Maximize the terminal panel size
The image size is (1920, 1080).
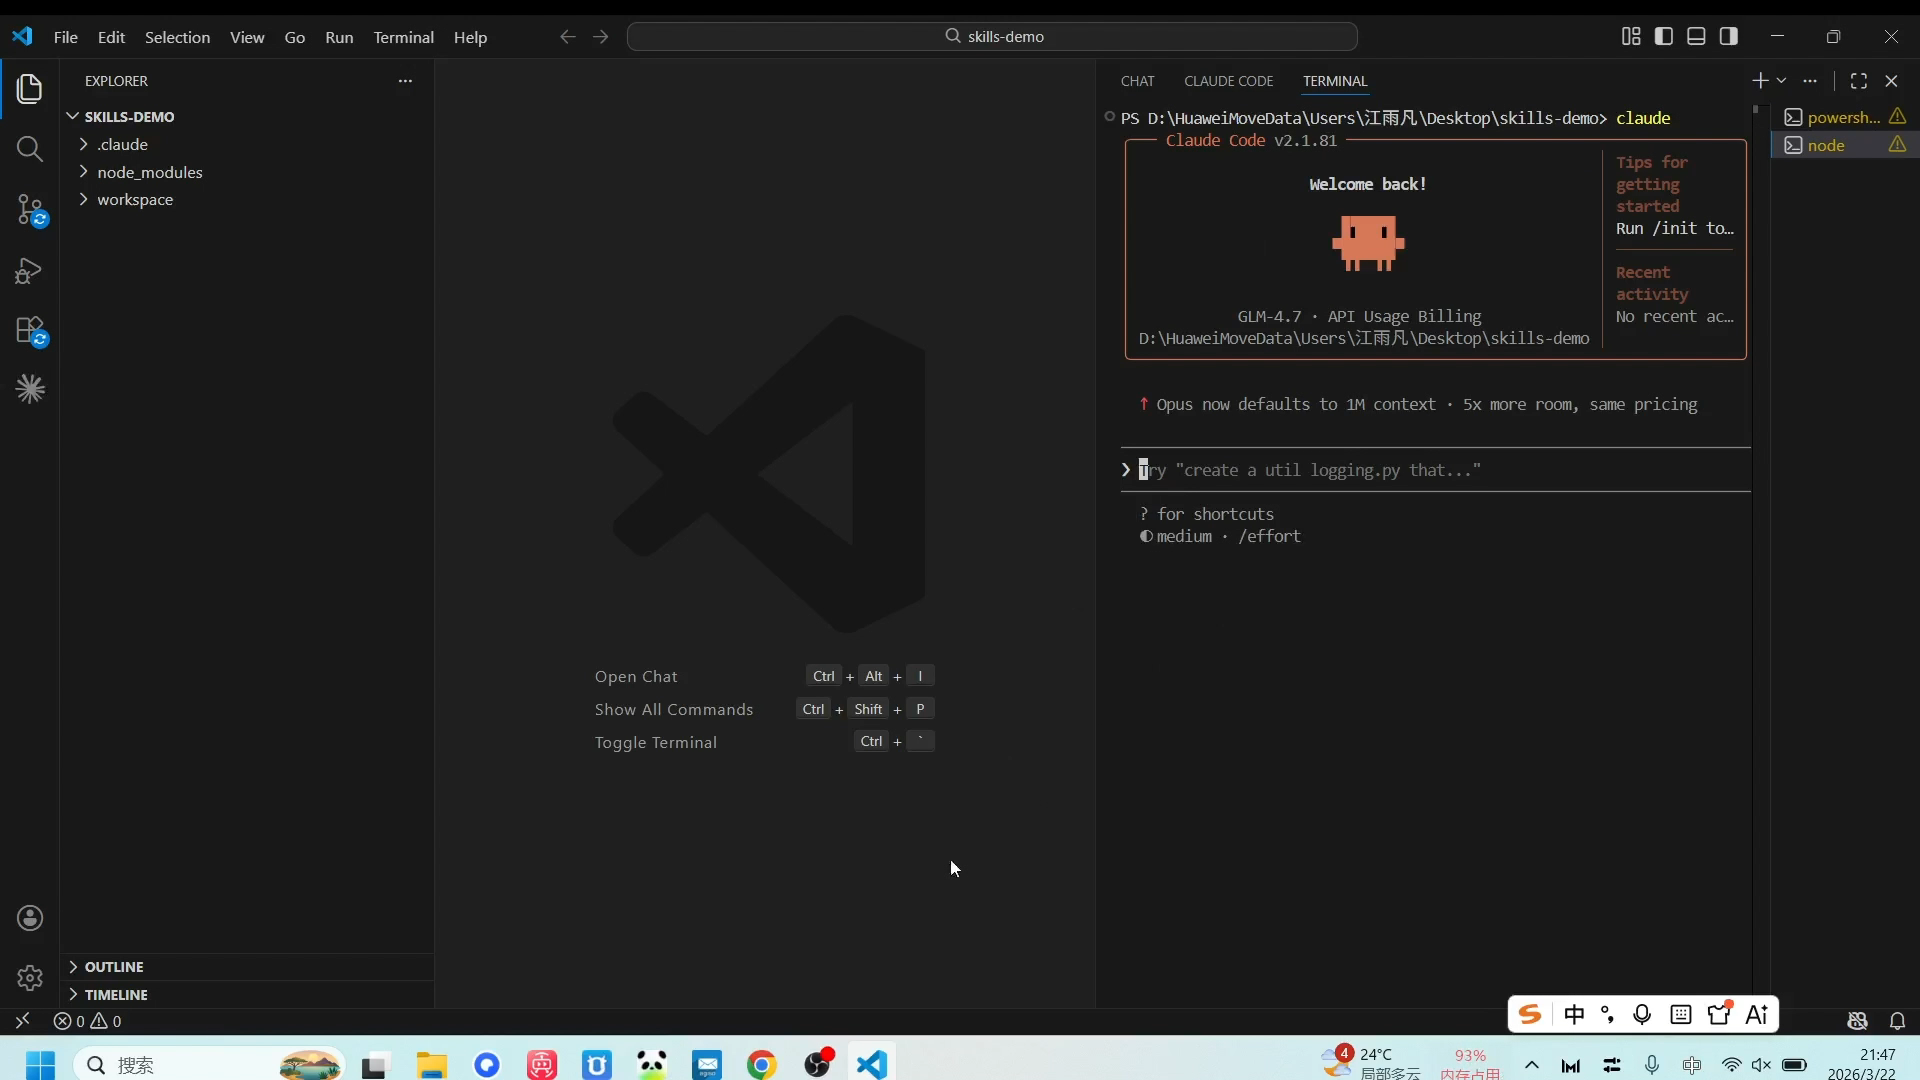tap(1858, 81)
